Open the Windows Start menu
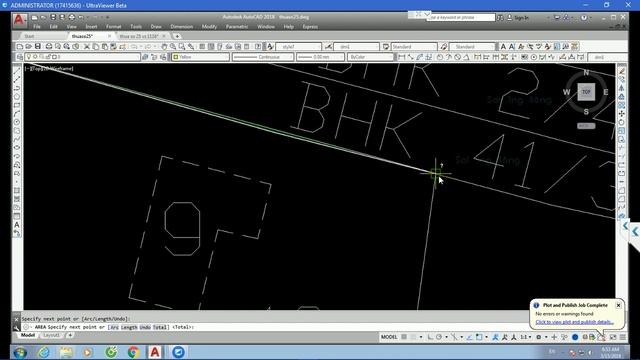The image size is (640, 360). (20, 351)
